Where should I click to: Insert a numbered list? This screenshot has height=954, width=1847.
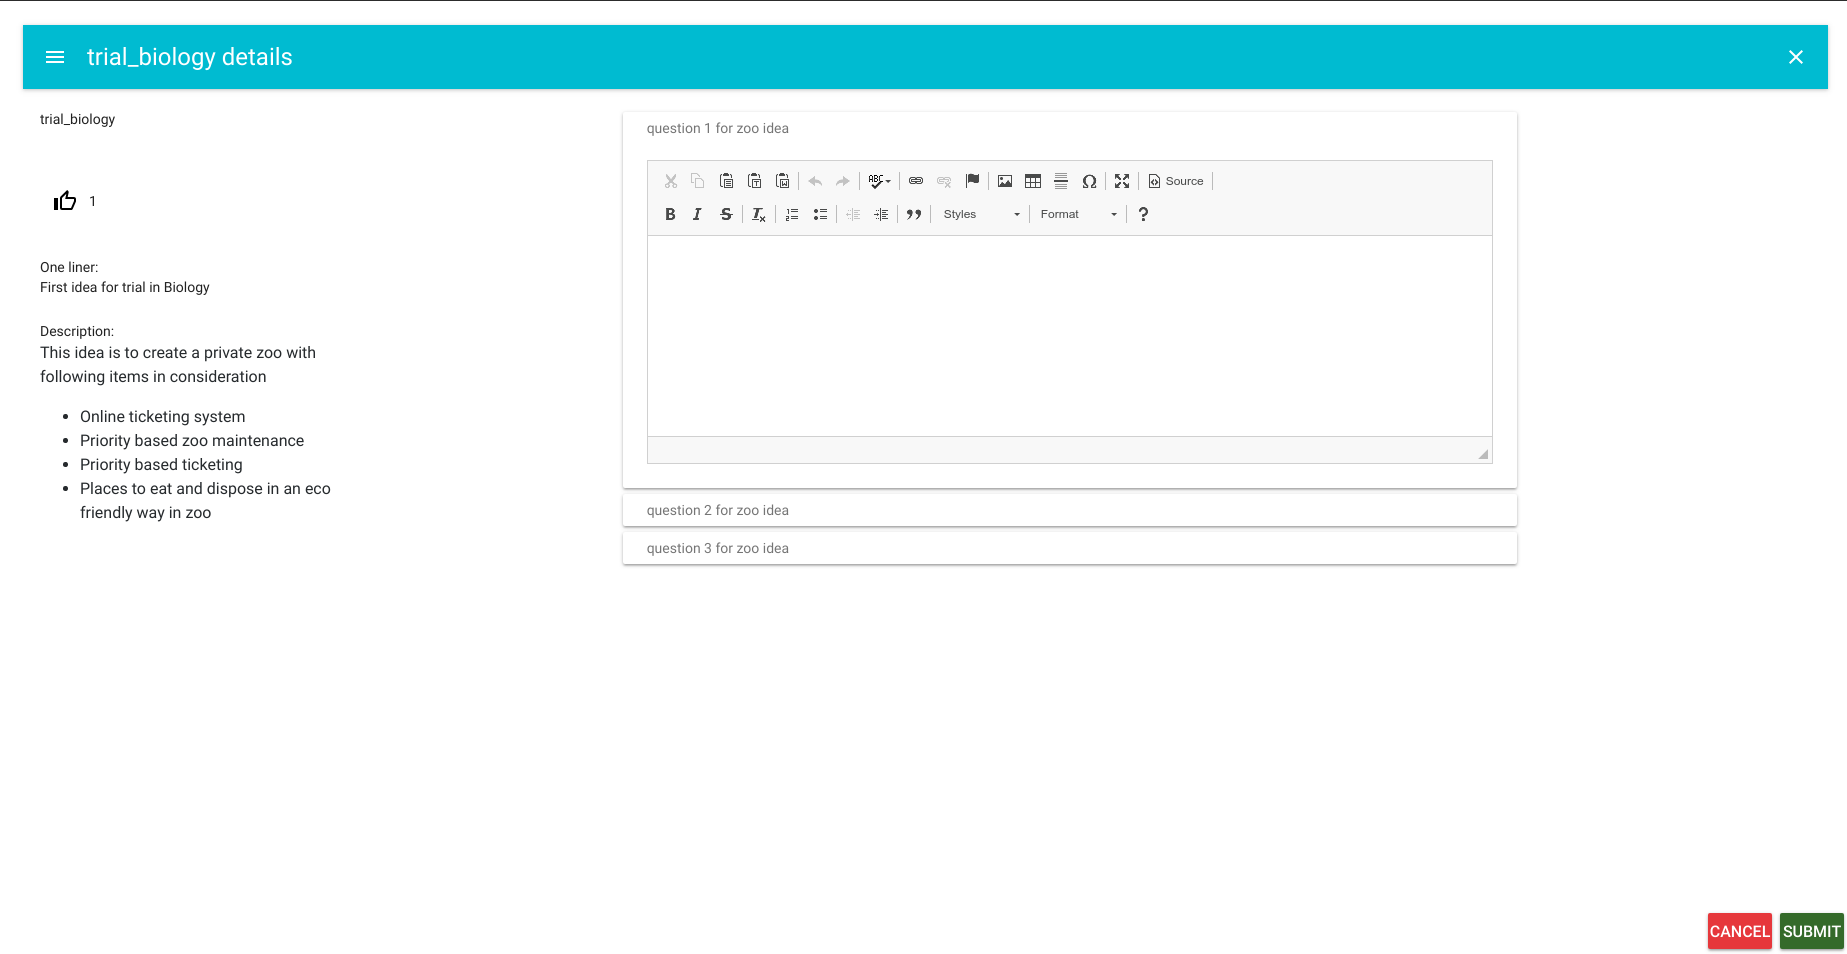click(792, 214)
